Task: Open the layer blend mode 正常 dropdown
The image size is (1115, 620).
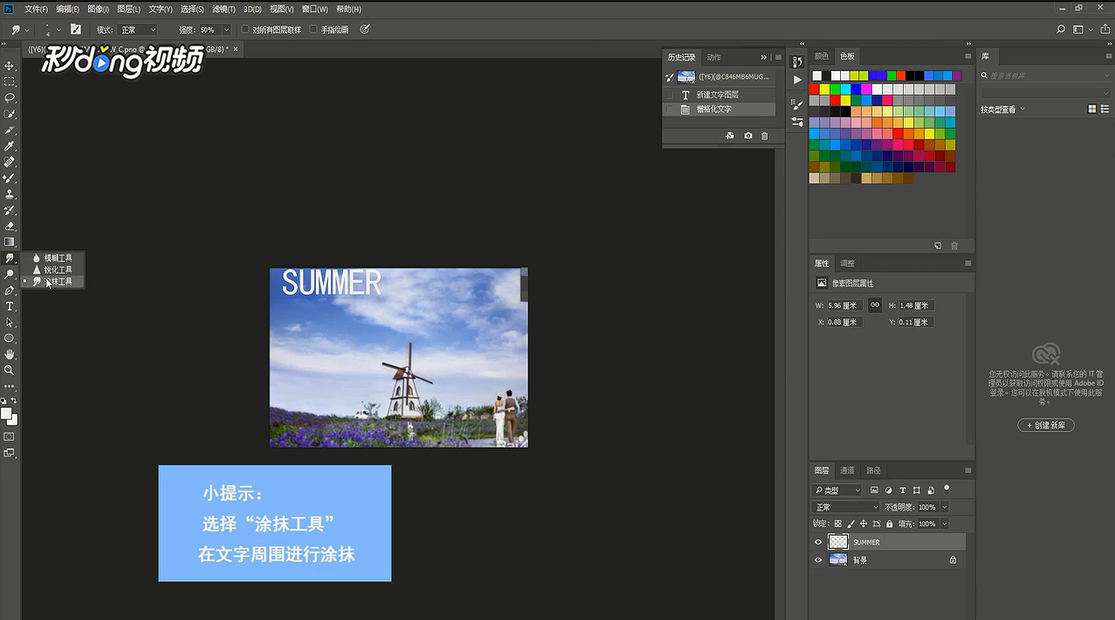Action: (845, 507)
